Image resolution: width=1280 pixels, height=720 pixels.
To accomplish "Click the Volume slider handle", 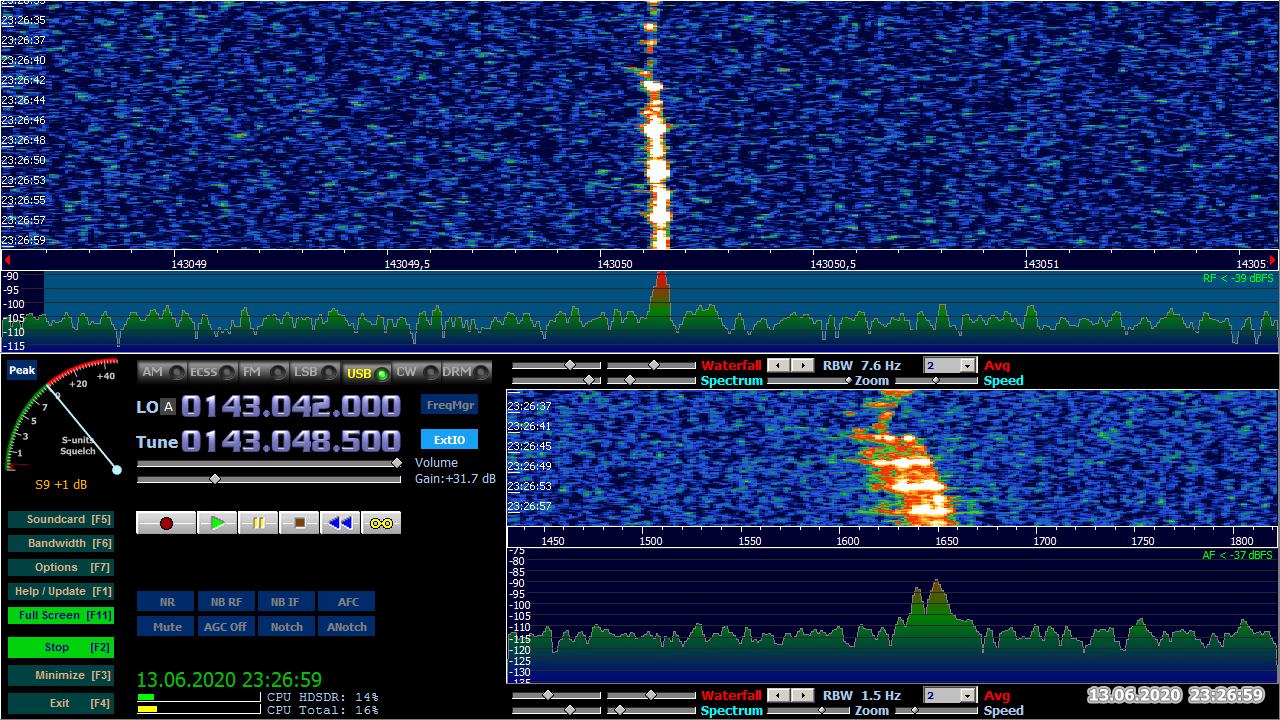I will (396, 463).
